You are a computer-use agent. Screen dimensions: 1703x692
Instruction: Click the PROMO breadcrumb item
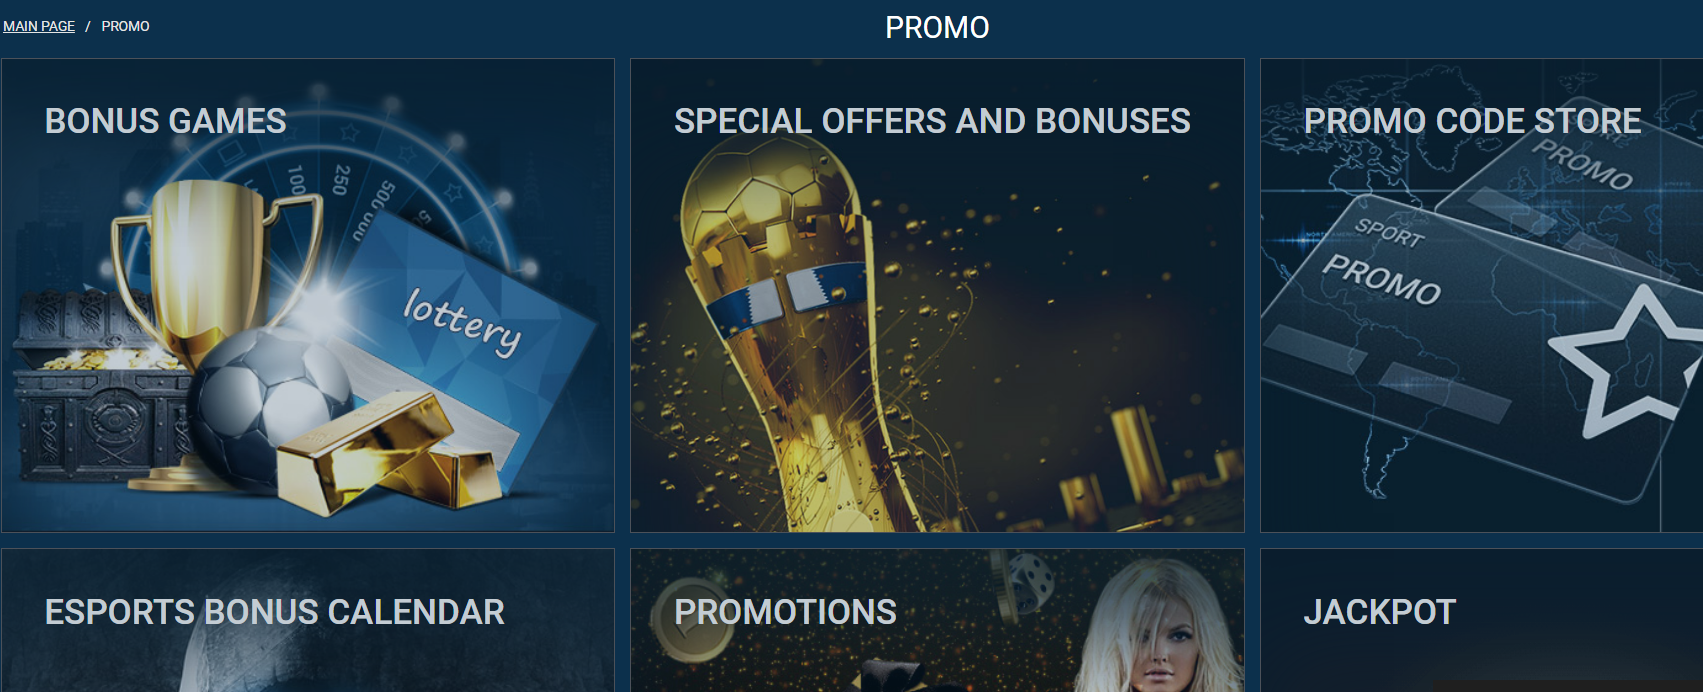pyautogui.click(x=125, y=26)
